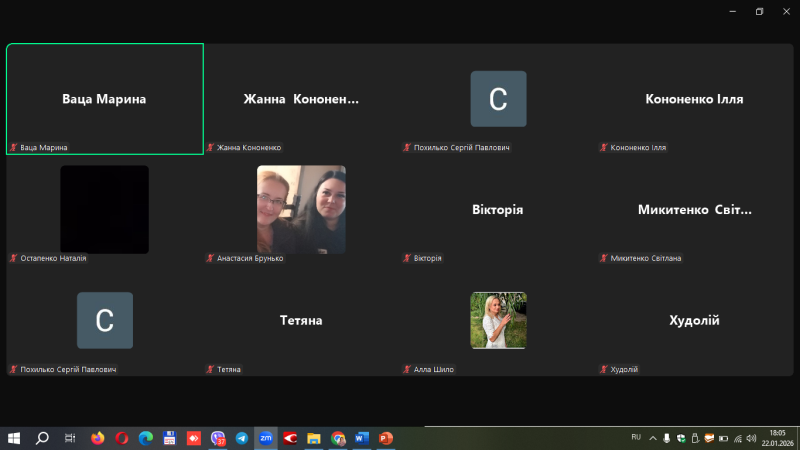The width and height of the screenshot is (800, 450).
Task: Click Ваца Марина's muted microphone icon
Action: coord(14,148)
